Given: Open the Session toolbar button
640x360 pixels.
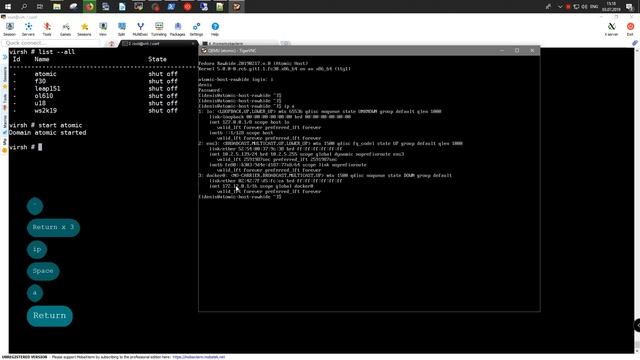Looking at the screenshot, I should [9, 29].
